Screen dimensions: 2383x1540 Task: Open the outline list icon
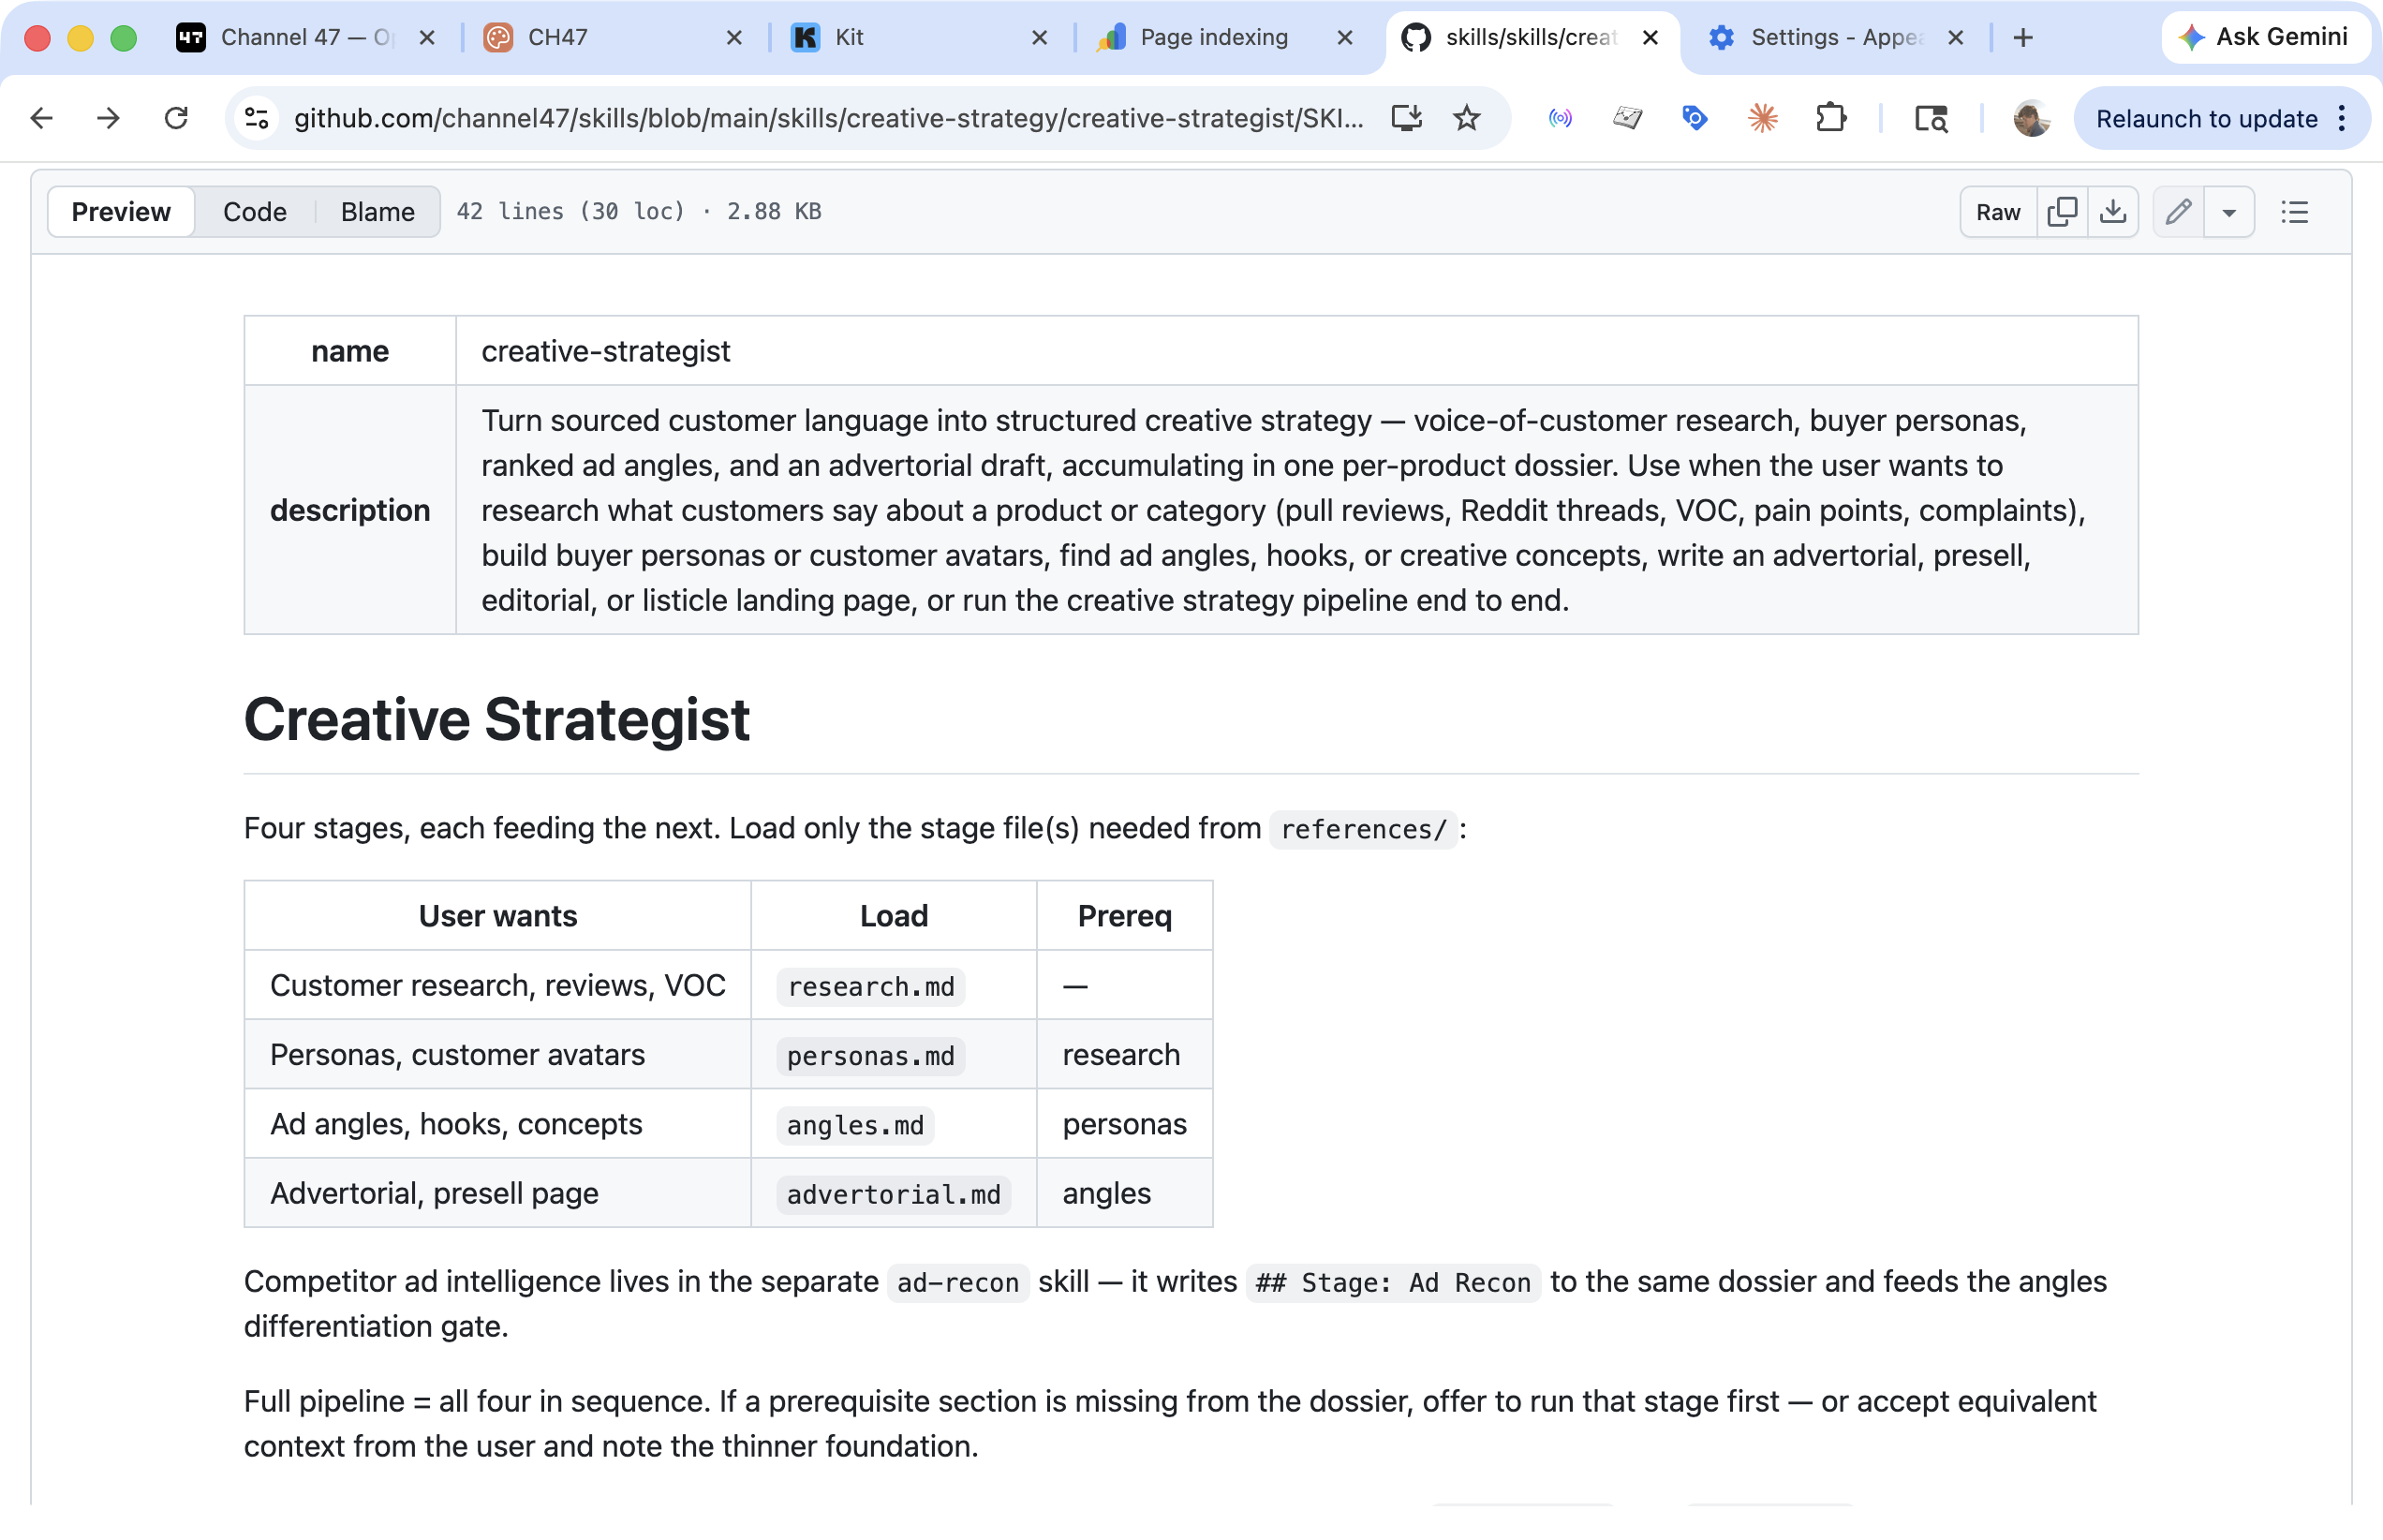coord(2294,211)
